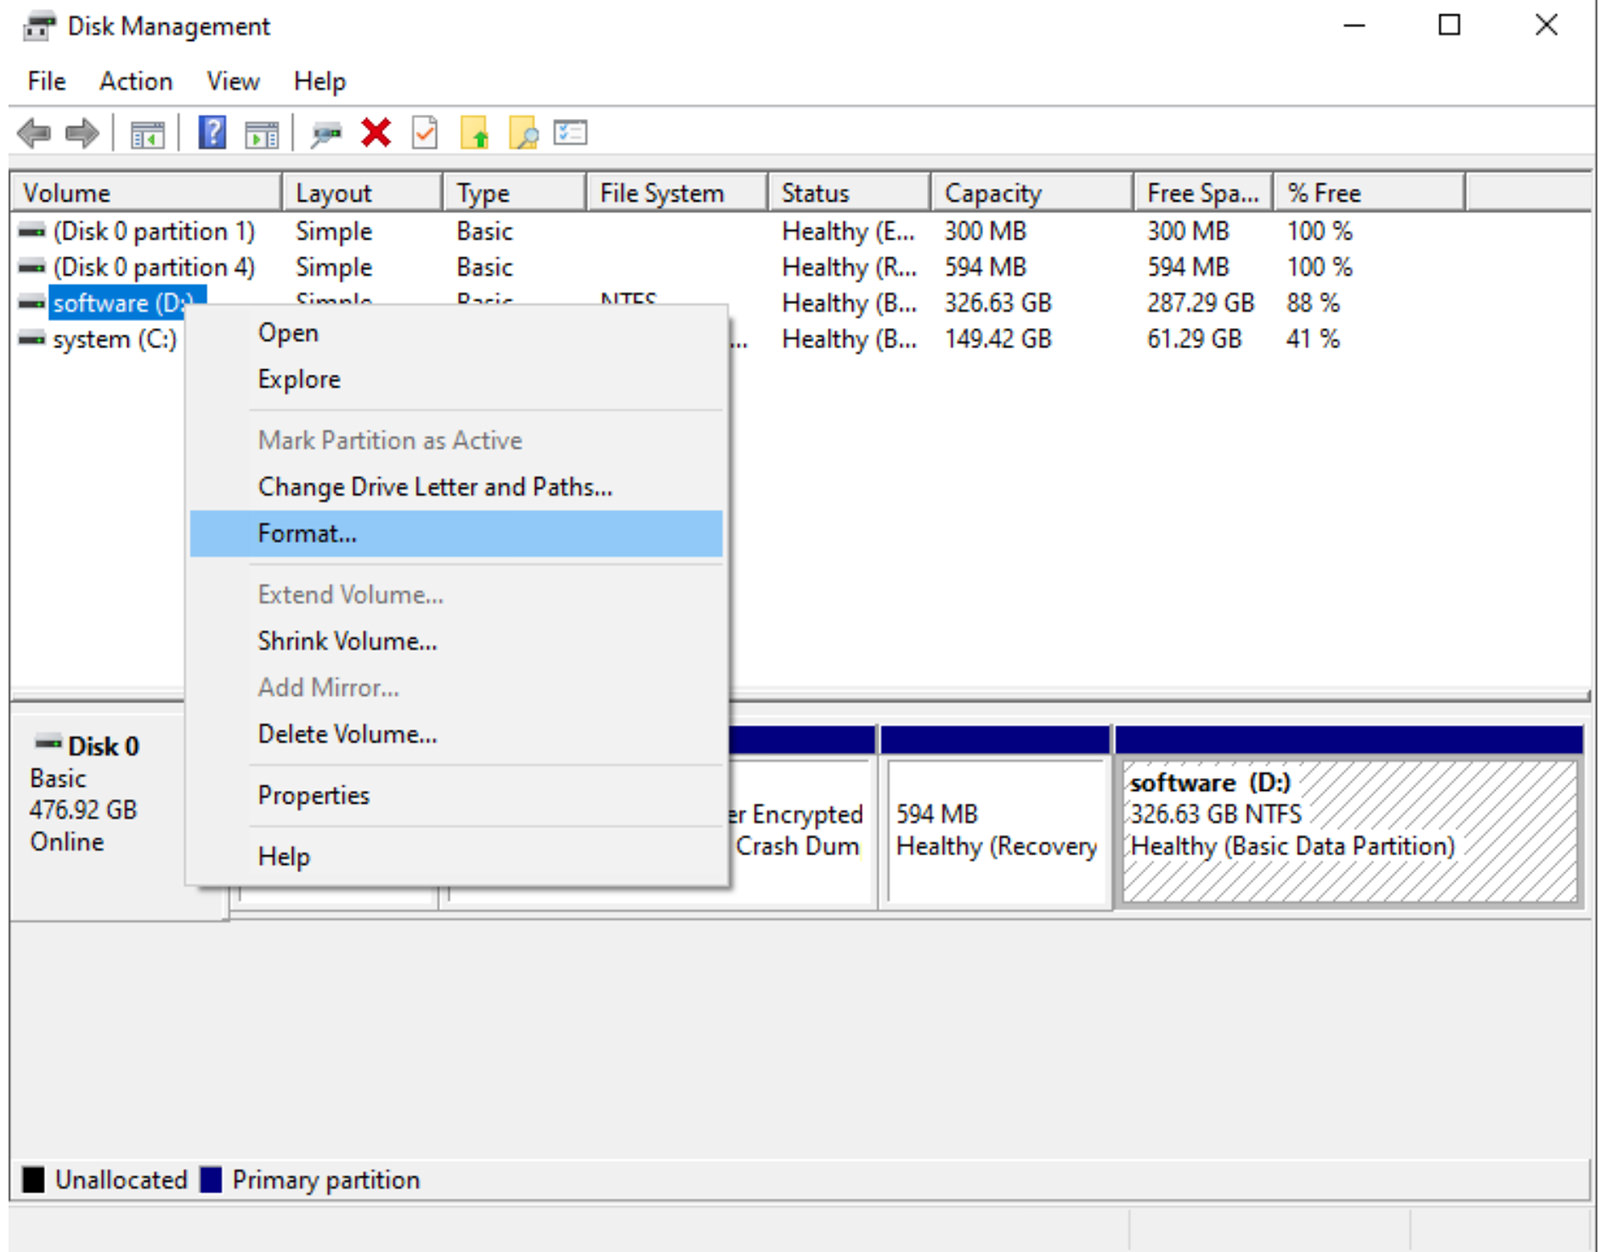The width and height of the screenshot is (1600, 1252).
Task: Click the list settings toolbar icon at far right
Action: coord(570,133)
